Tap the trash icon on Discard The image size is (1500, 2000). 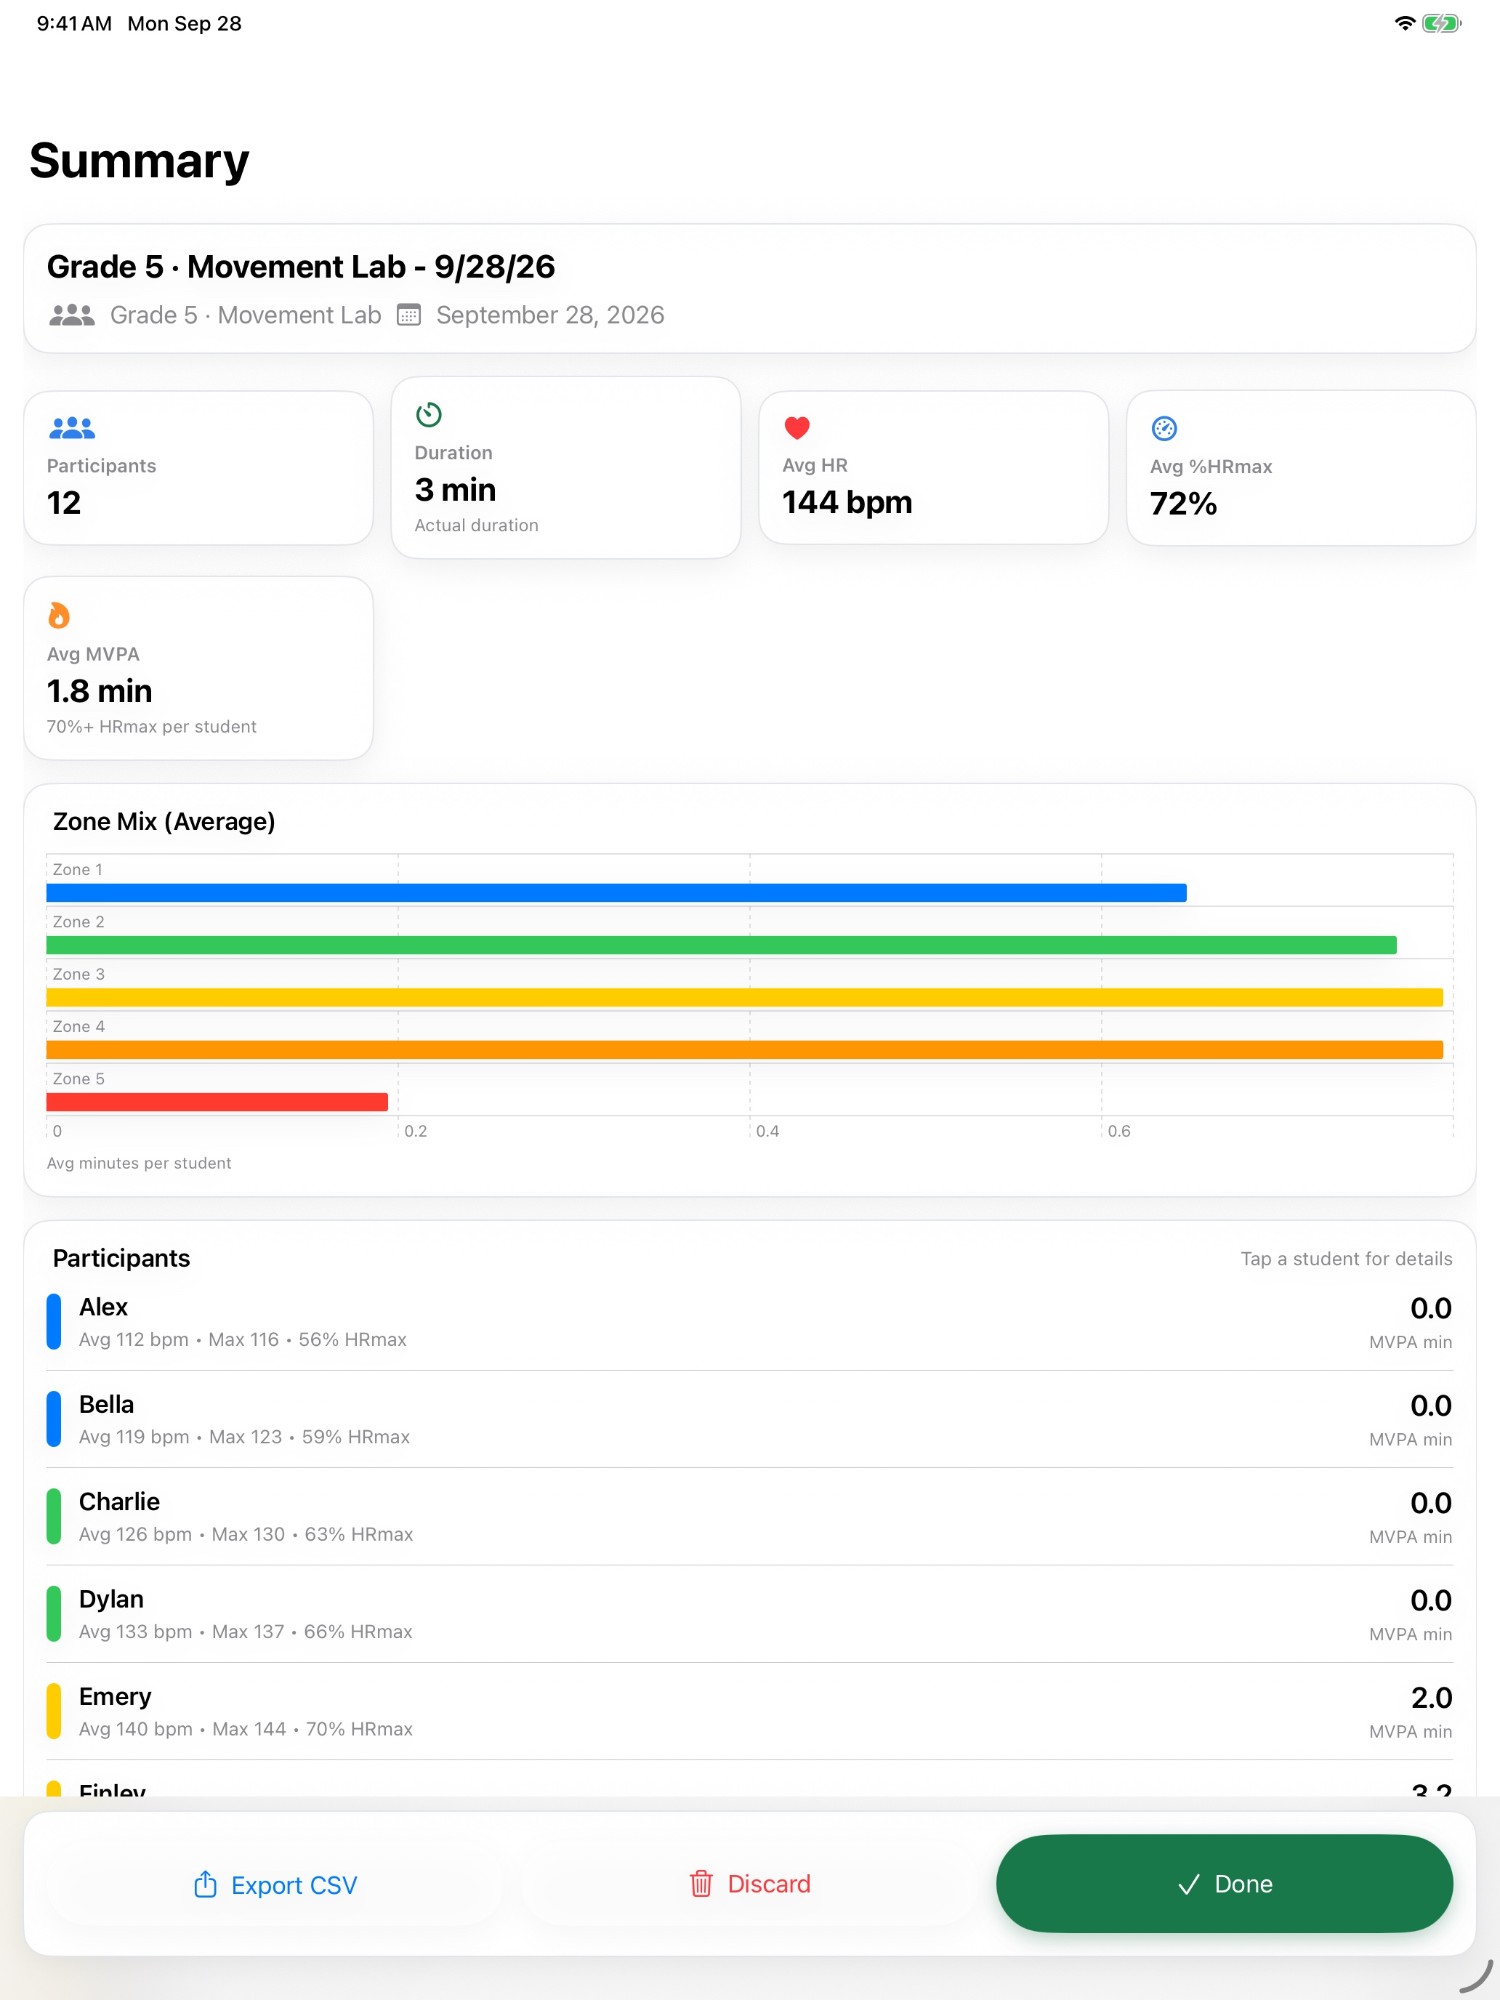point(701,1884)
